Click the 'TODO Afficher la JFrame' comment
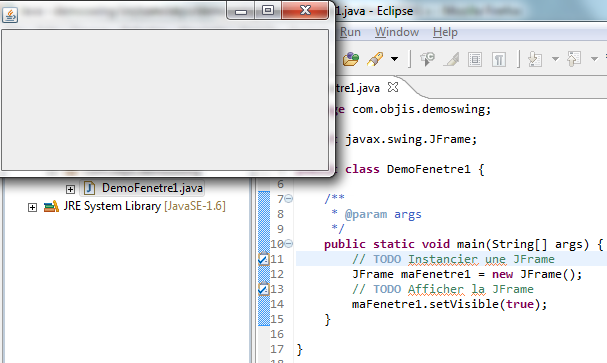Screen dimensions: 607x363 coord(453,289)
